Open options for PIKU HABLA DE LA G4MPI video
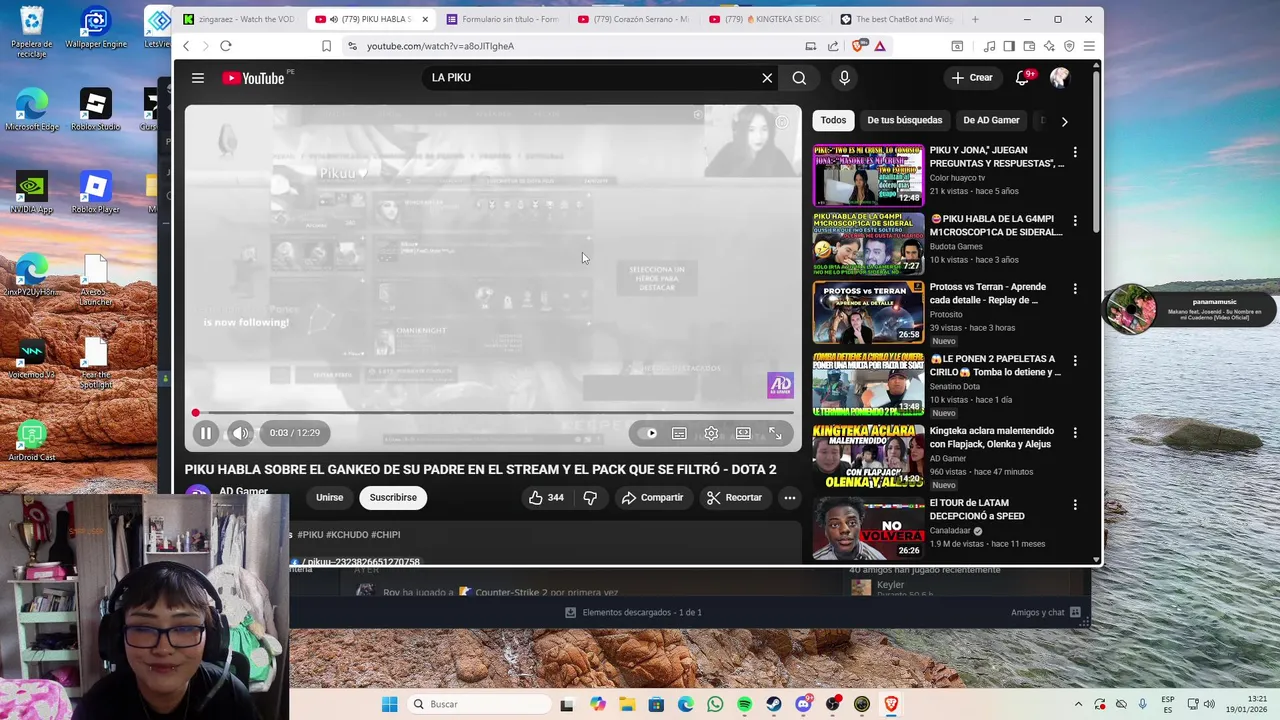This screenshot has width=1280, height=720. [1075, 220]
